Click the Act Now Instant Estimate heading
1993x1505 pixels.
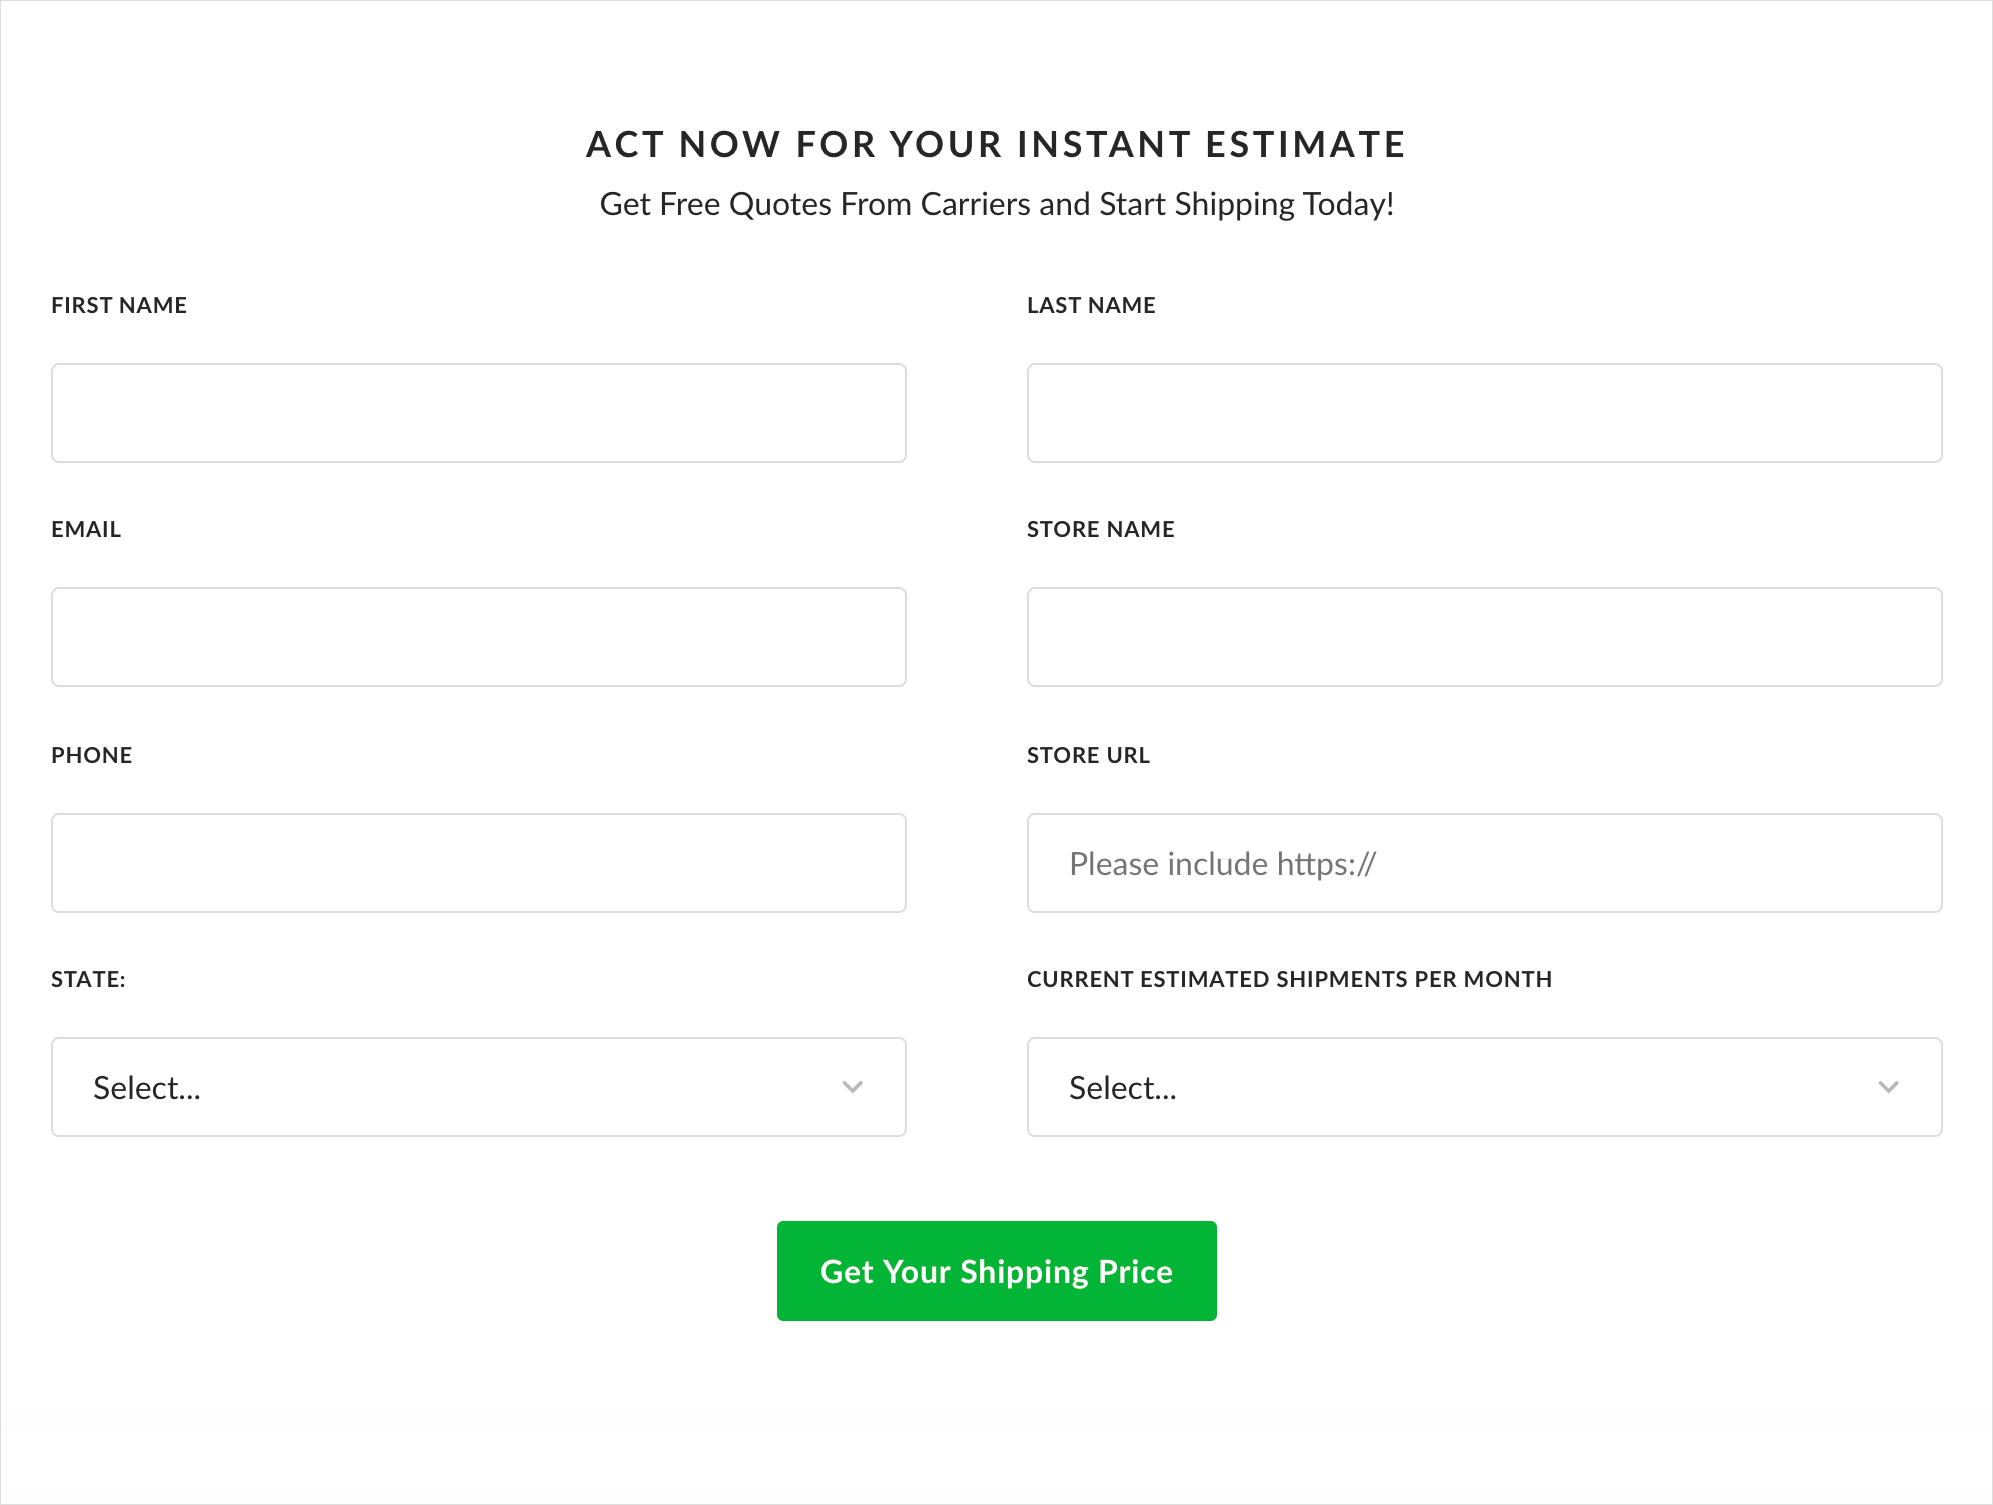996,144
